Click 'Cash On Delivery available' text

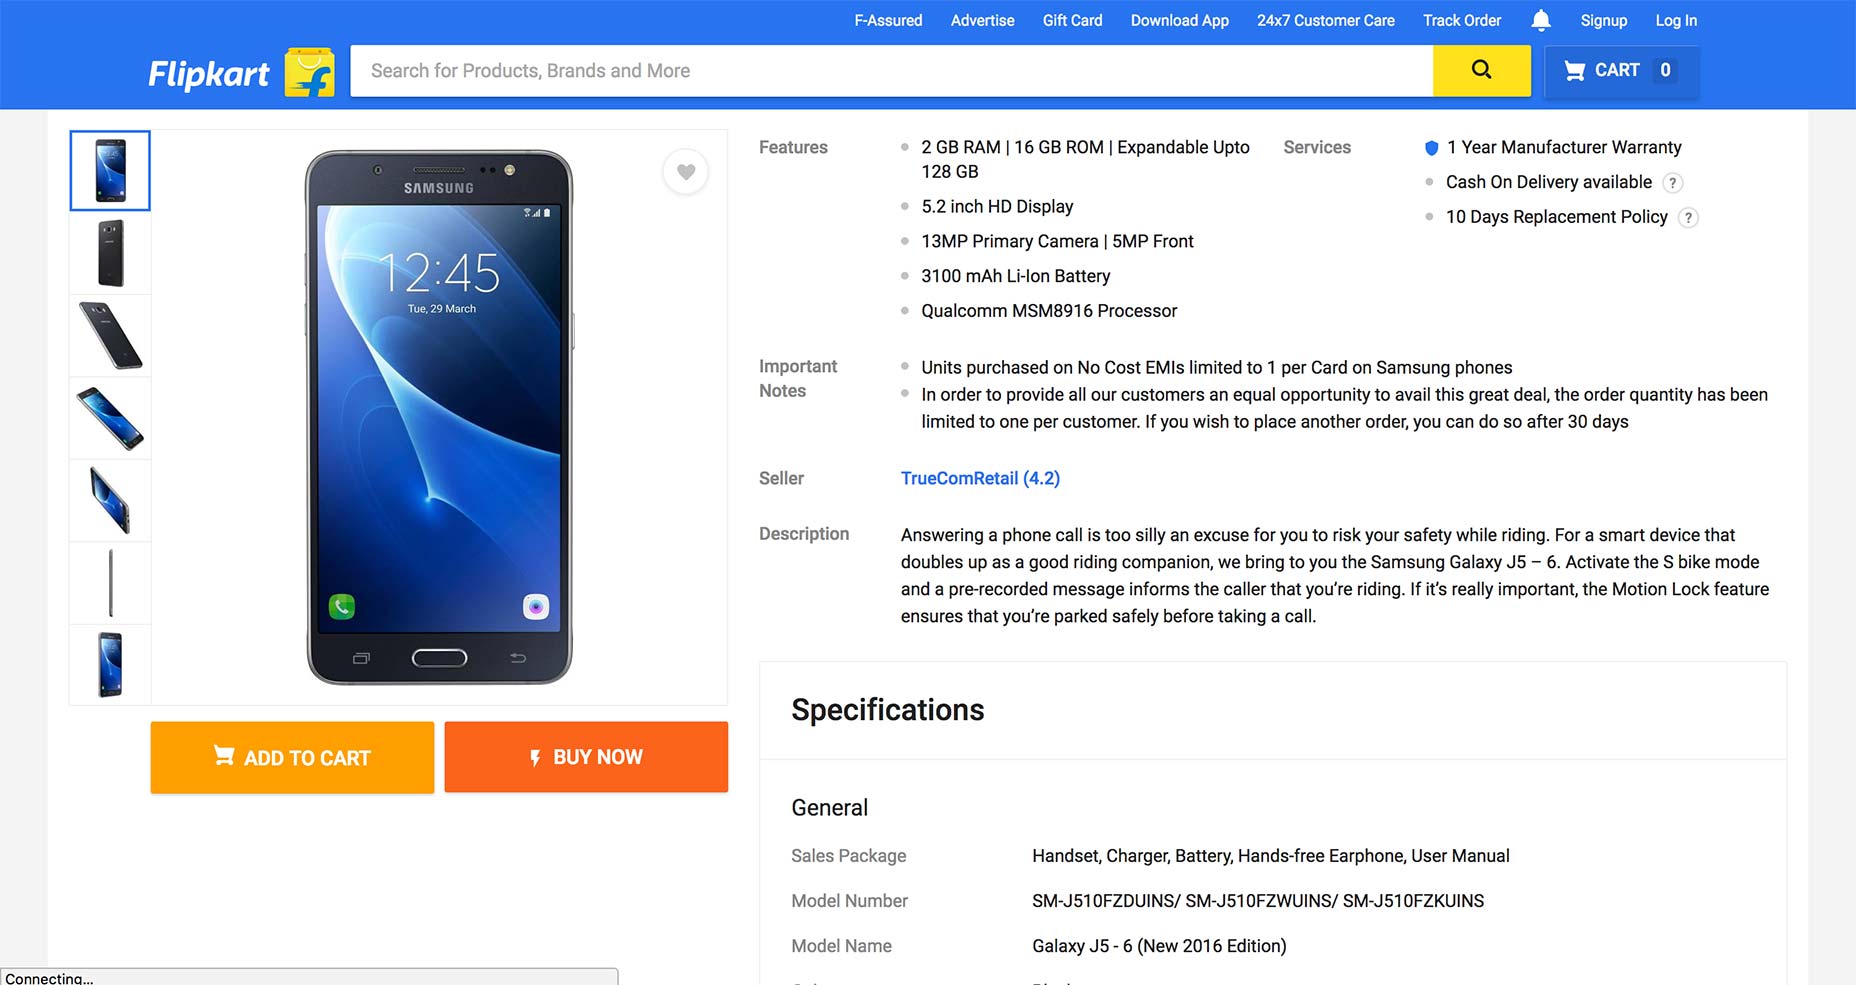point(1549,182)
